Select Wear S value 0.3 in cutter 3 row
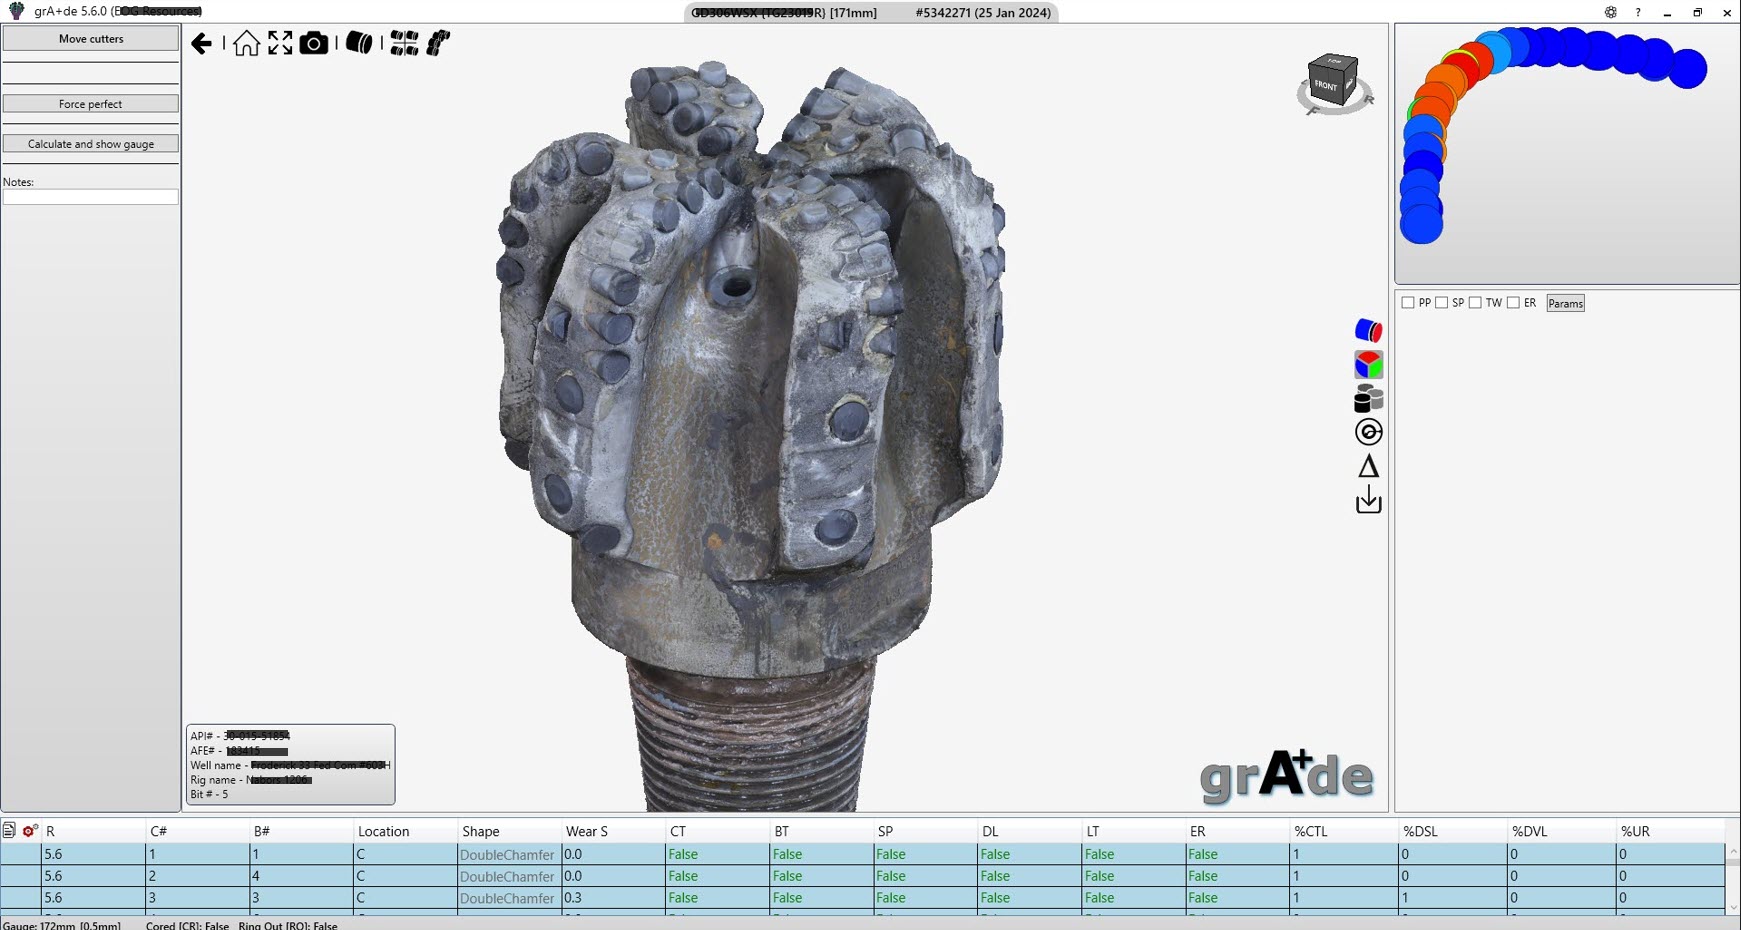This screenshot has width=1741, height=930. point(613,898)
